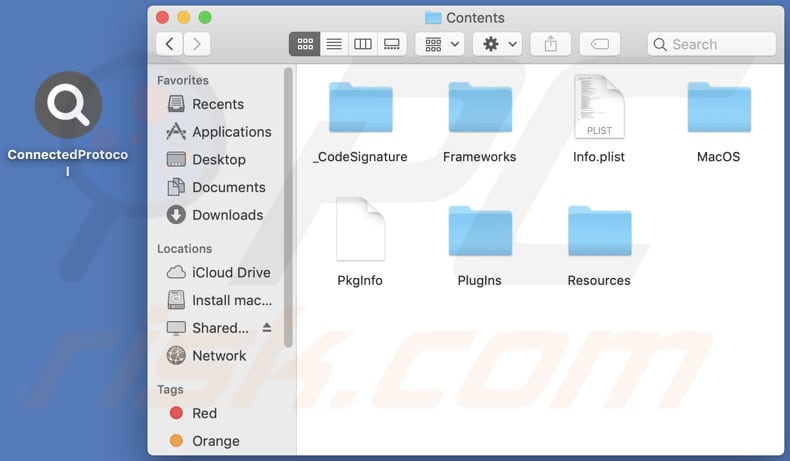
Task: Click the Contents folder title icon
Action: pyautogui.click(x=433, y=18)
